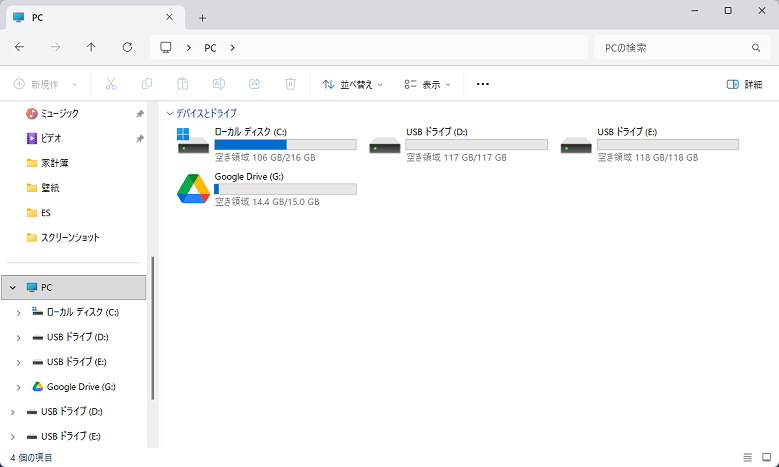Collapse the PC node in navigation tree
This screenshot has width=779, height=467.
click(x=13, y=288)
